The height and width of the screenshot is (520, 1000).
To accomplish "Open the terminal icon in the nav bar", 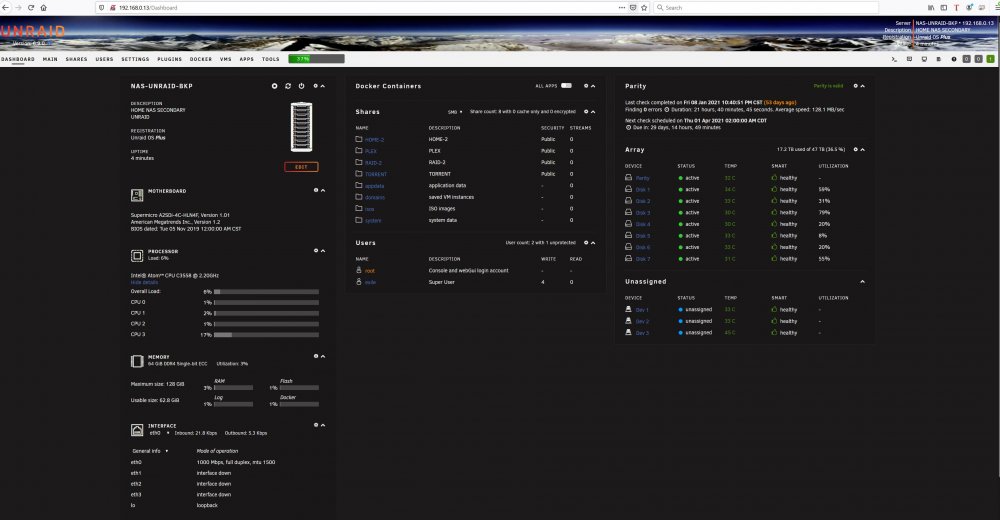I will click(x=894, y=59).
